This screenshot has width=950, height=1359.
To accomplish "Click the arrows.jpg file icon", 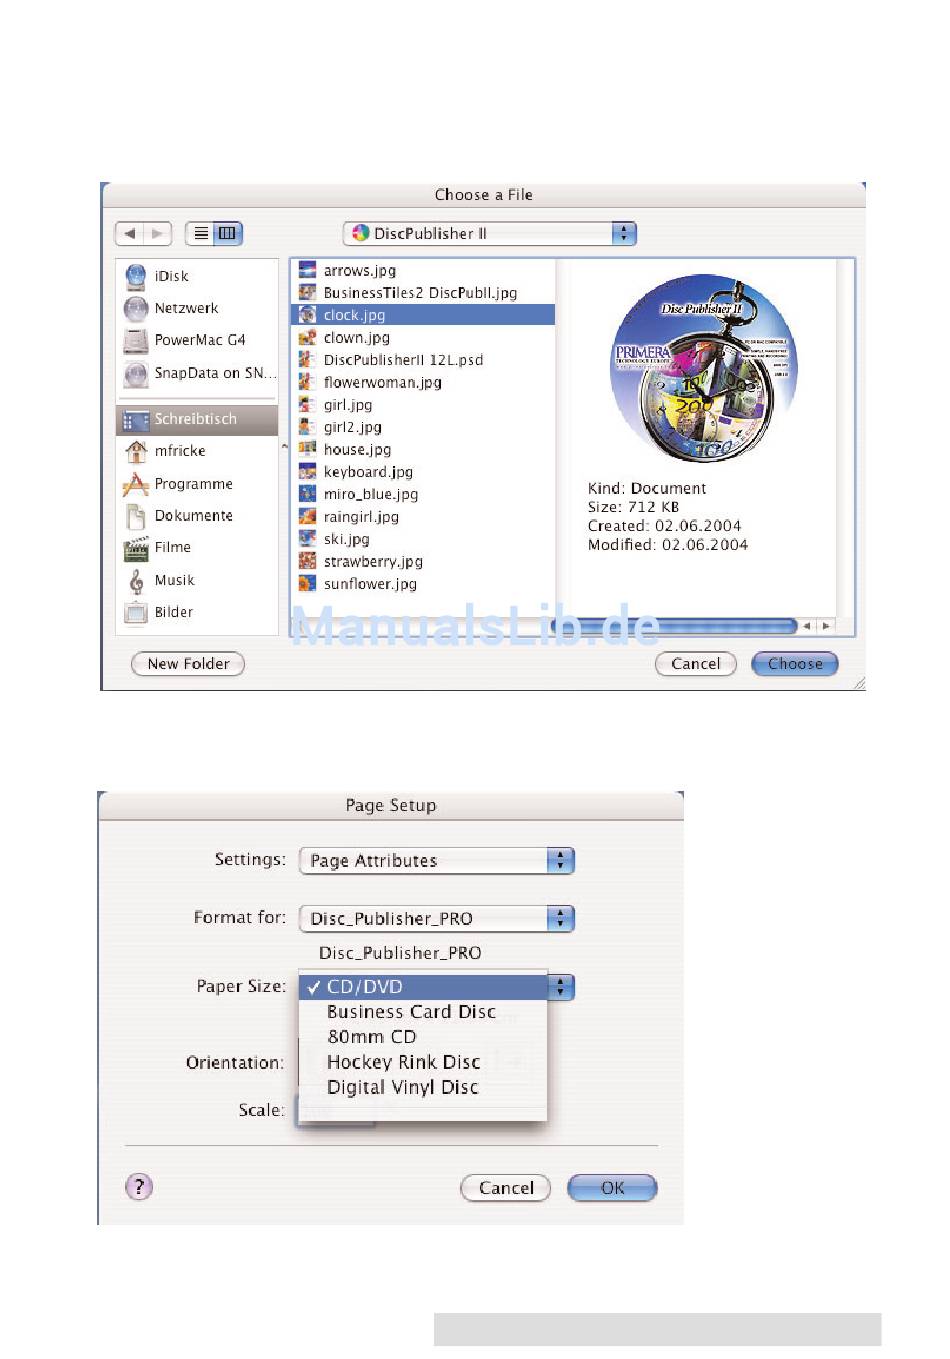I will 308,270.
